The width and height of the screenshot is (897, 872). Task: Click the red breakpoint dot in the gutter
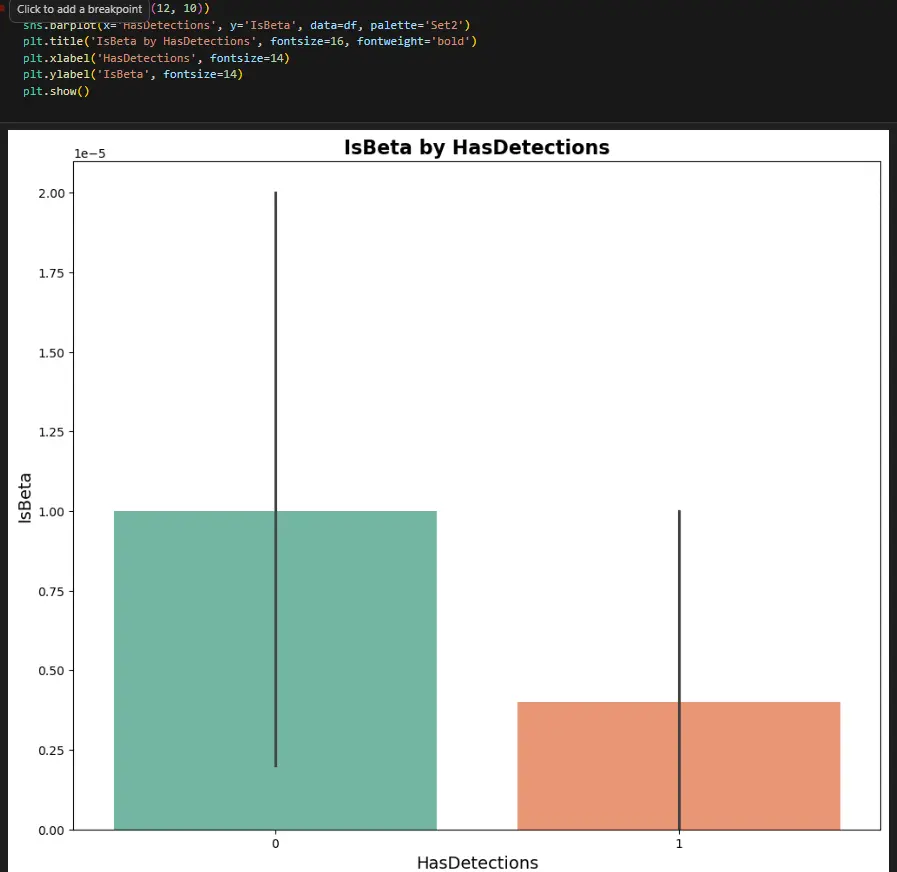tap(2, 7)
